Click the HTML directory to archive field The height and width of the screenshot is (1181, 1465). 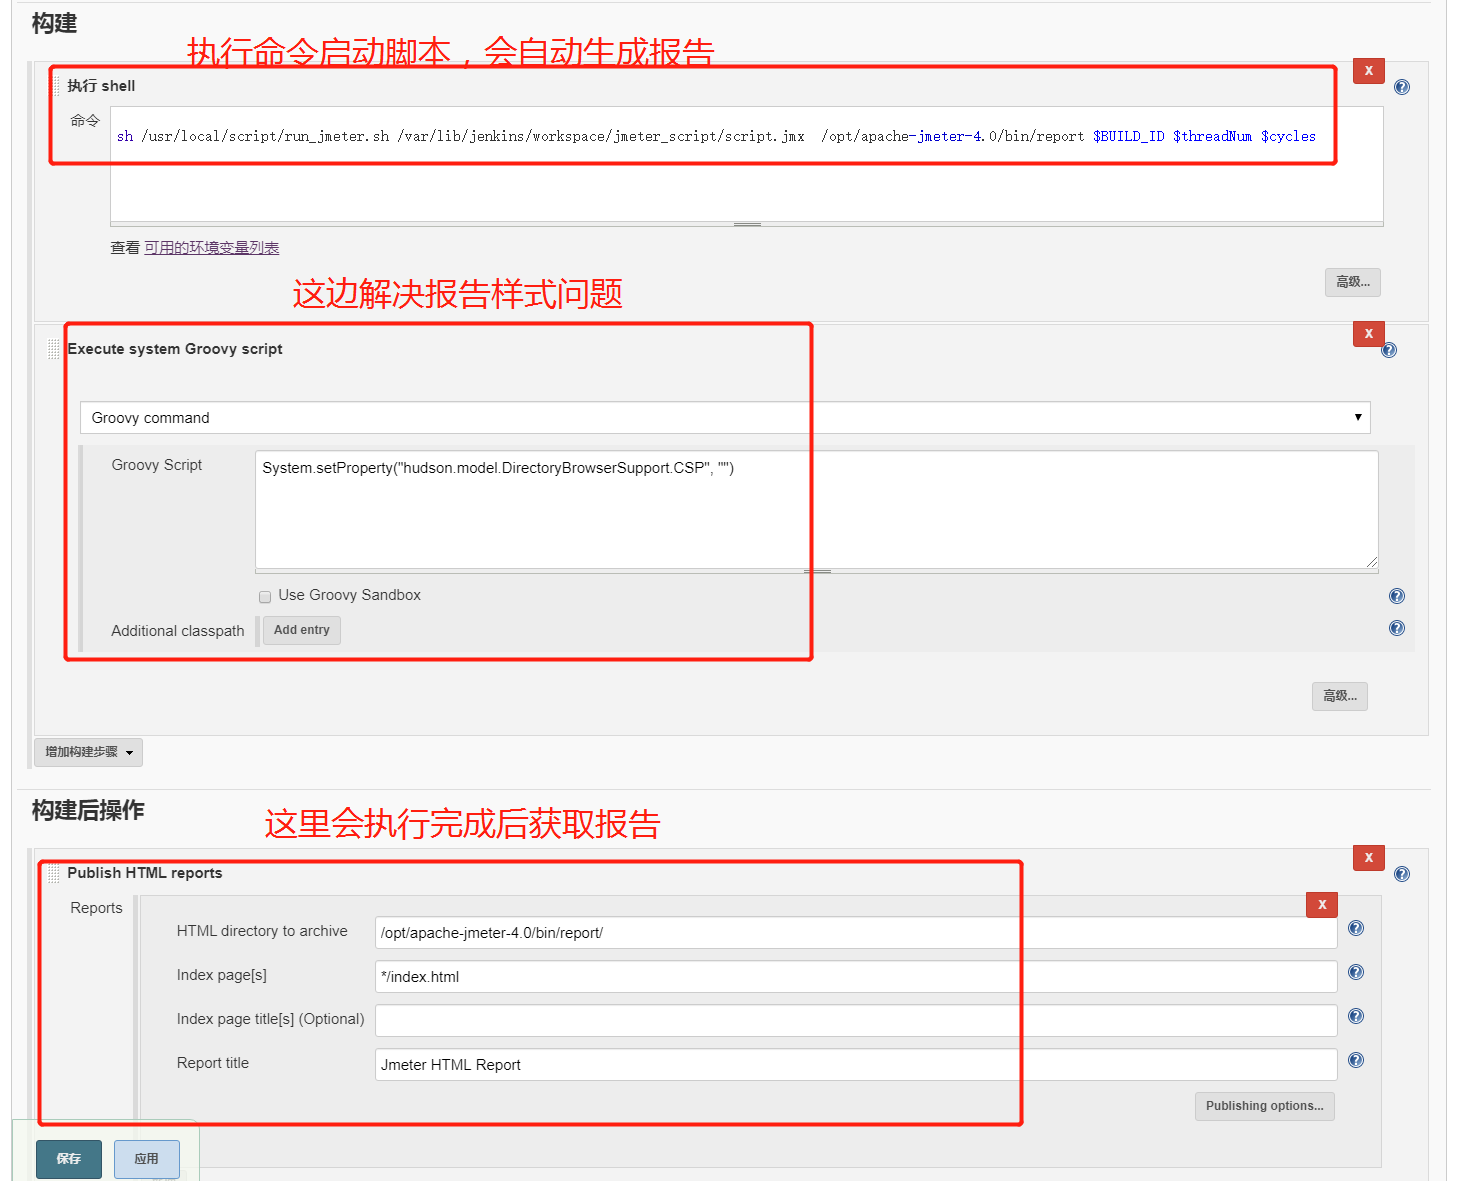point(856,933)
